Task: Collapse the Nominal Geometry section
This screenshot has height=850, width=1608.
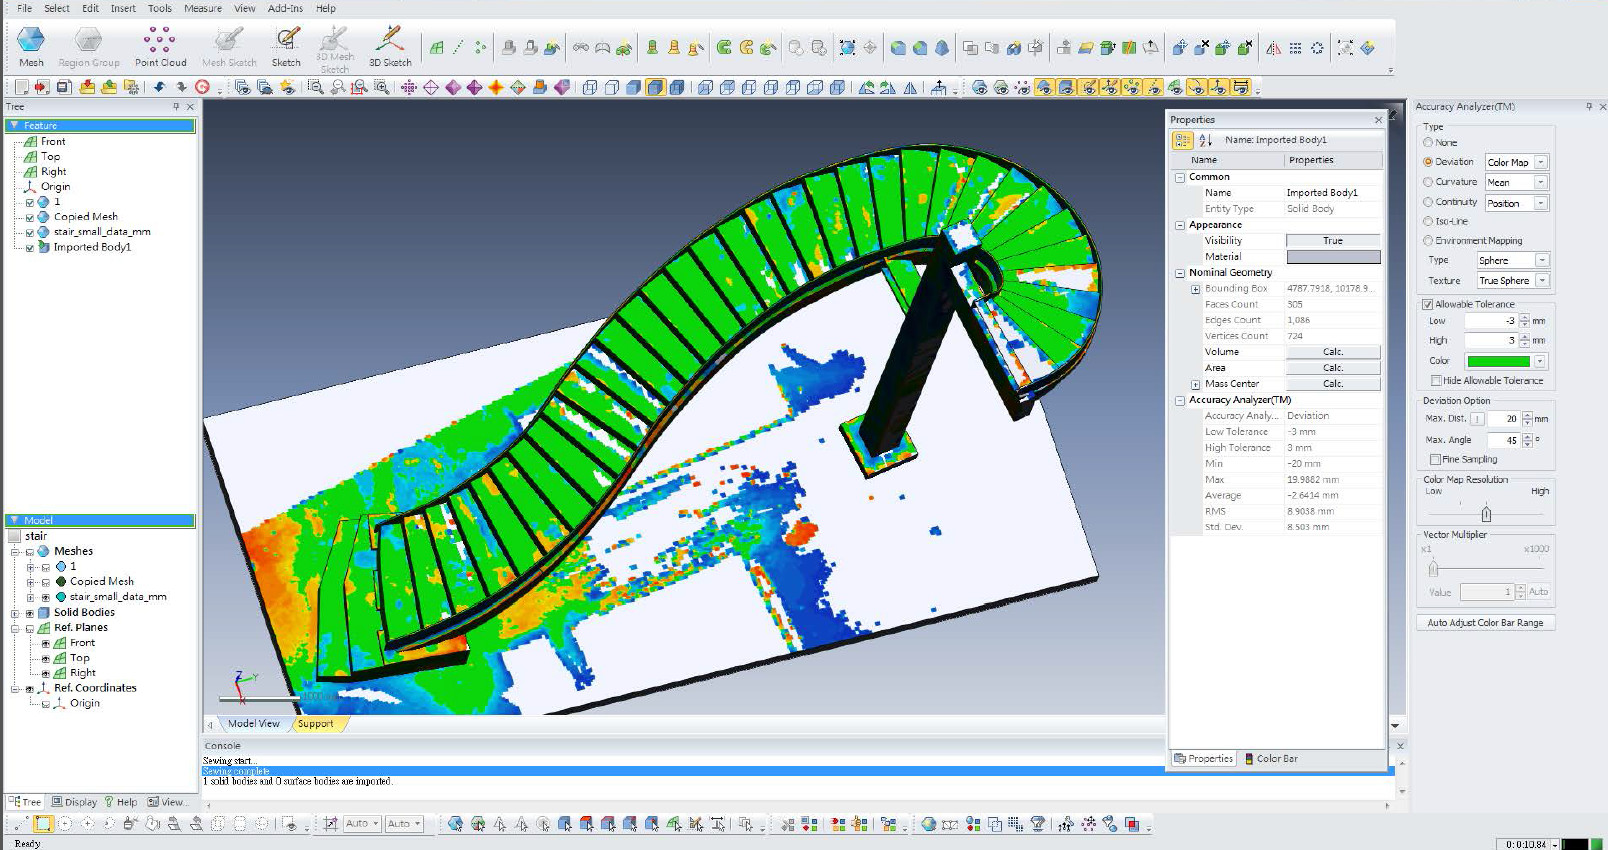Action: click(1180, 273)
